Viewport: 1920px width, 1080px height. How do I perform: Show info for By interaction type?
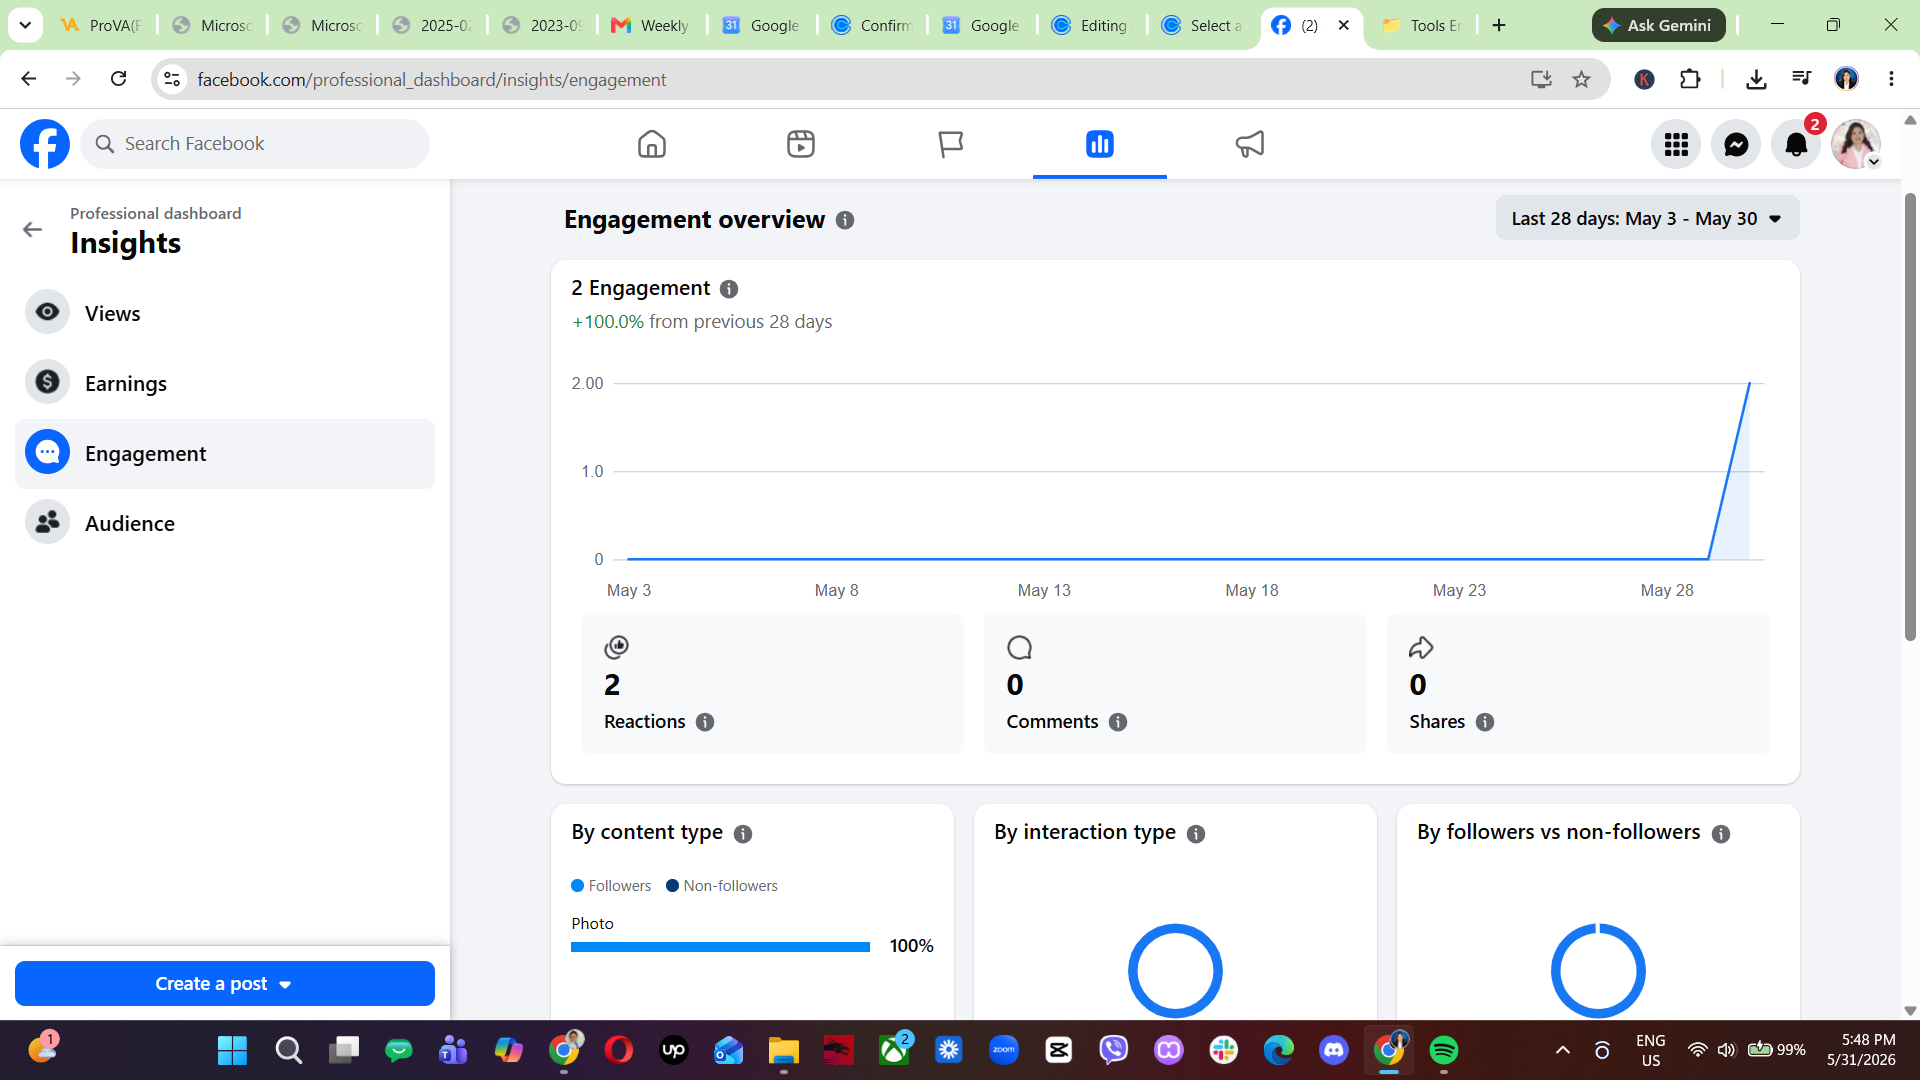point(1196,834)
